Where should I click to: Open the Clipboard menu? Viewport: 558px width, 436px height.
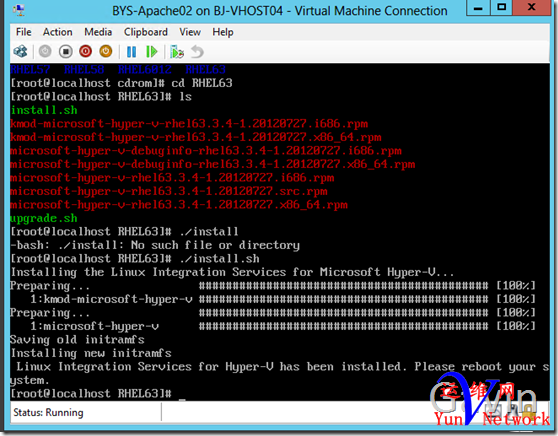coord(146,32)
